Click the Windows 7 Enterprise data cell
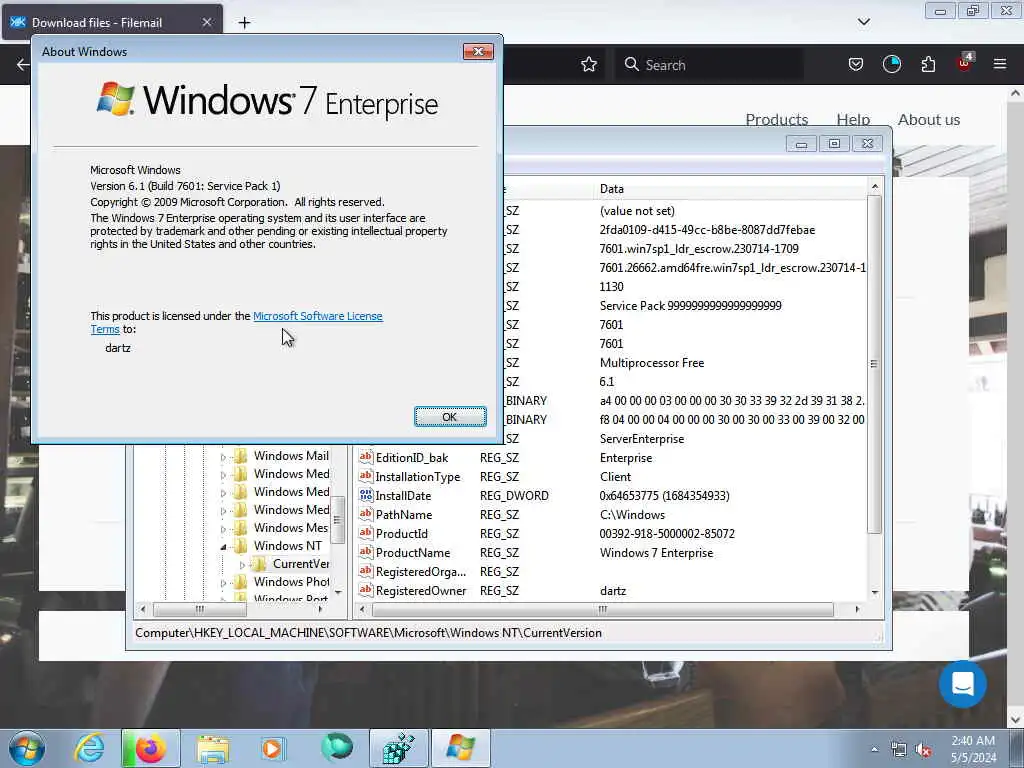 tap(656, 552)
